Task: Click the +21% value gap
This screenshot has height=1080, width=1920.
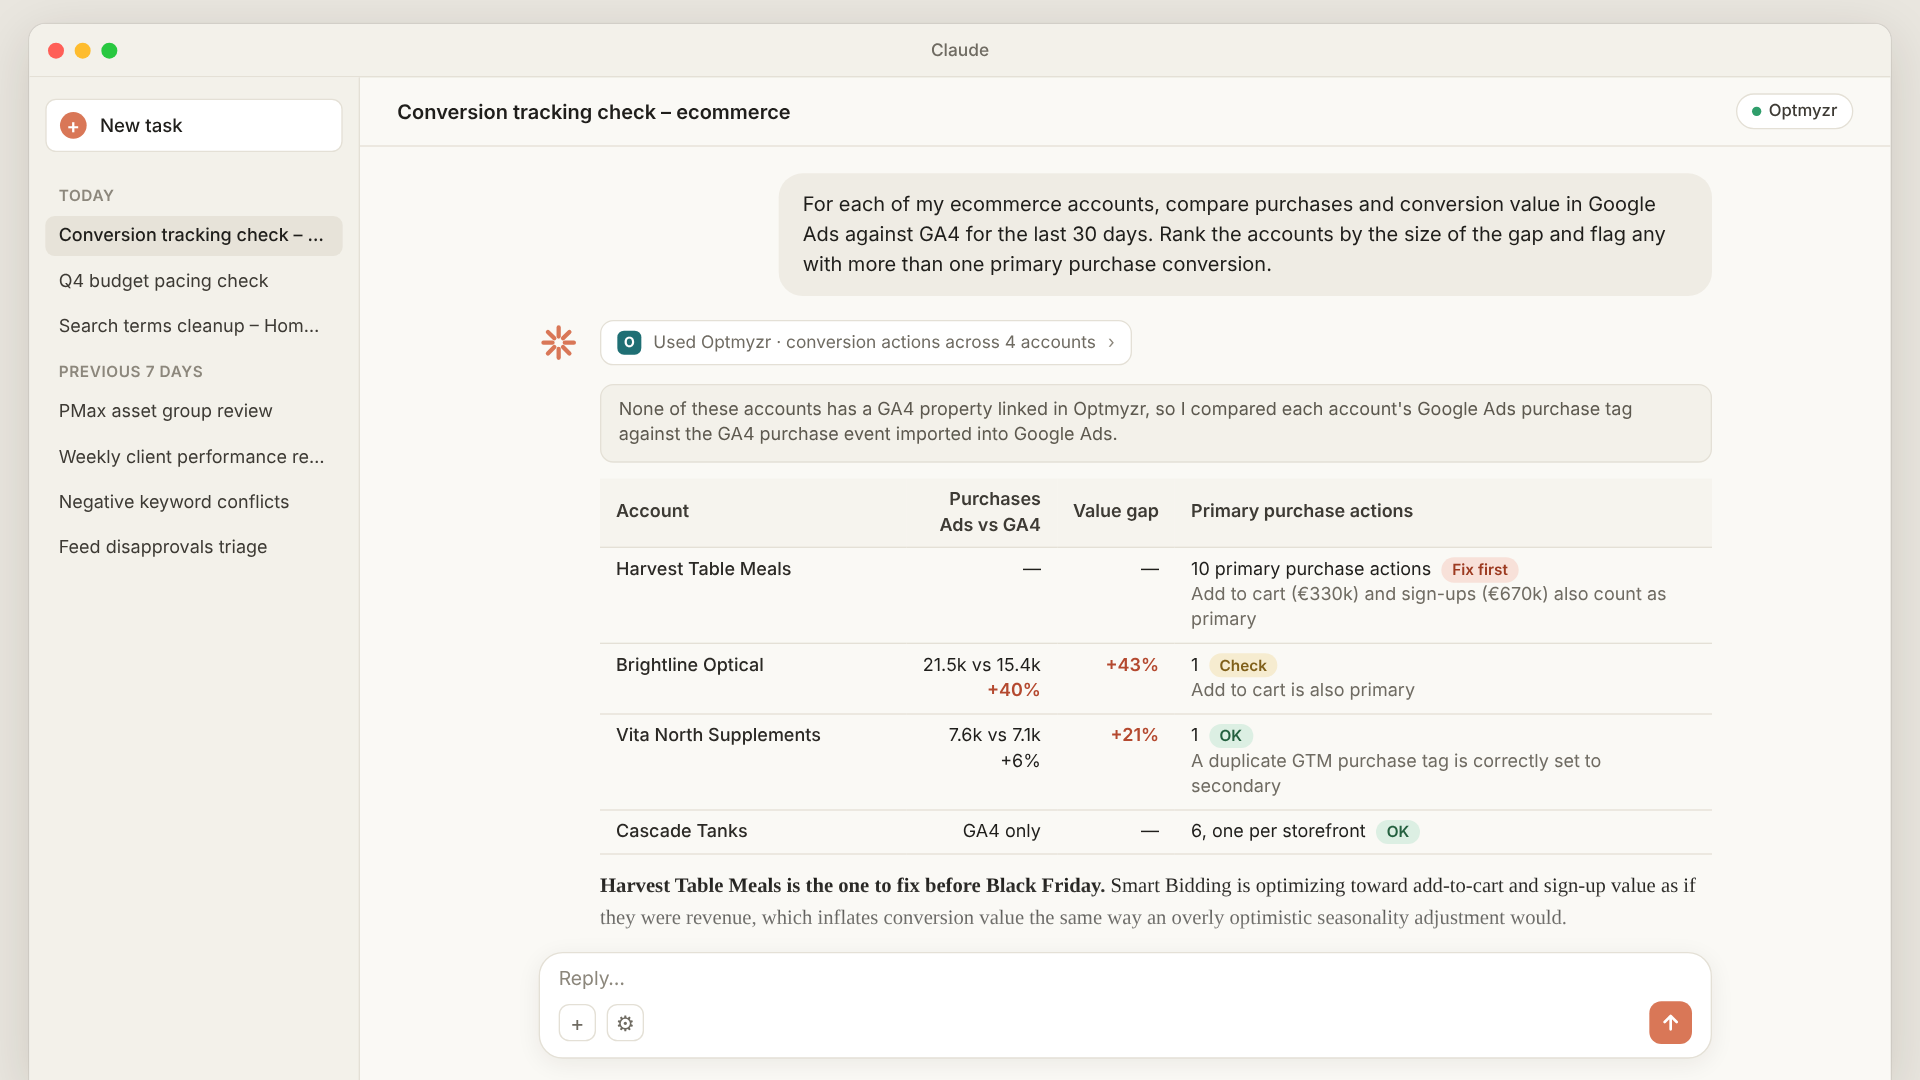Action: point(1134,735)
